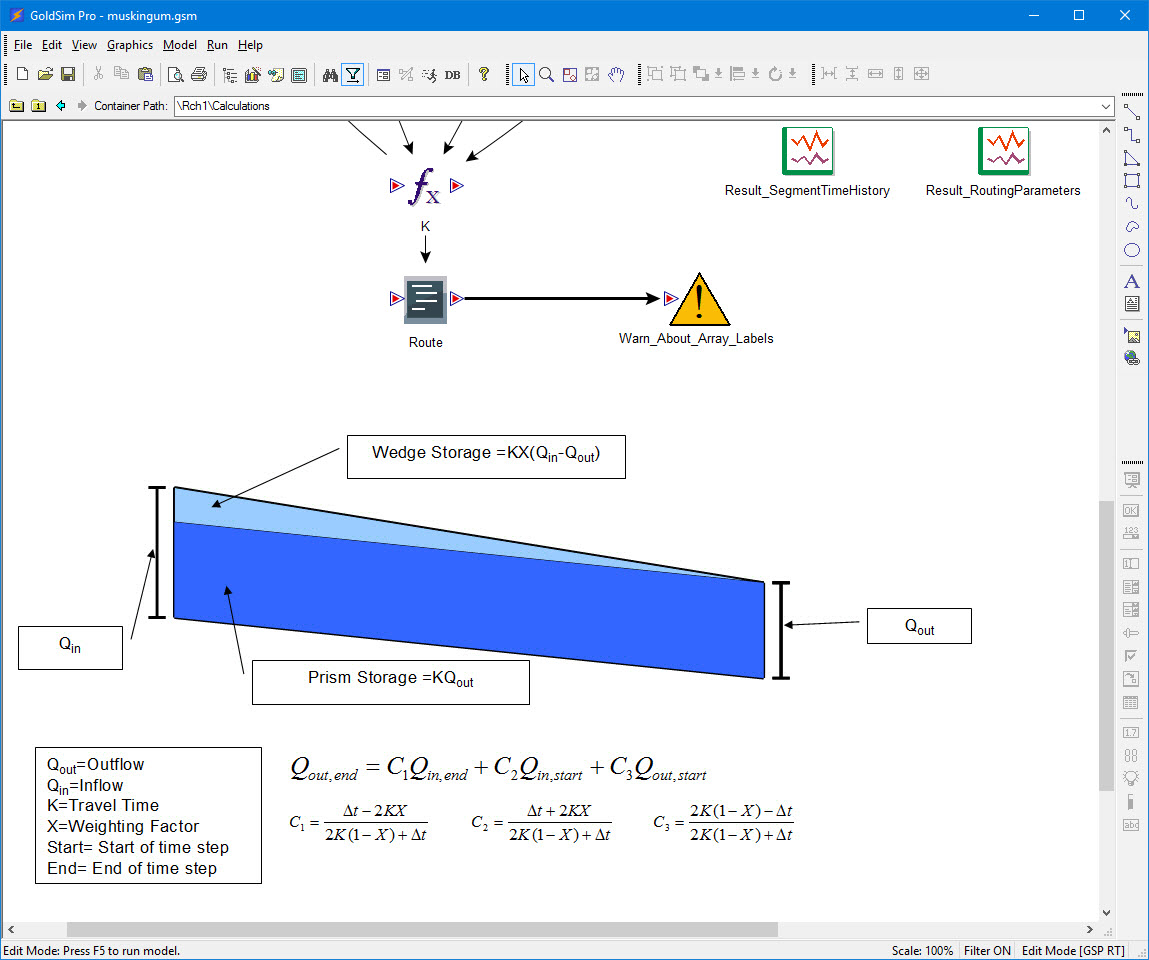Click the Warn_About_Array_Labels warning element
The image size is (1149, 960).
click(698, 300)
